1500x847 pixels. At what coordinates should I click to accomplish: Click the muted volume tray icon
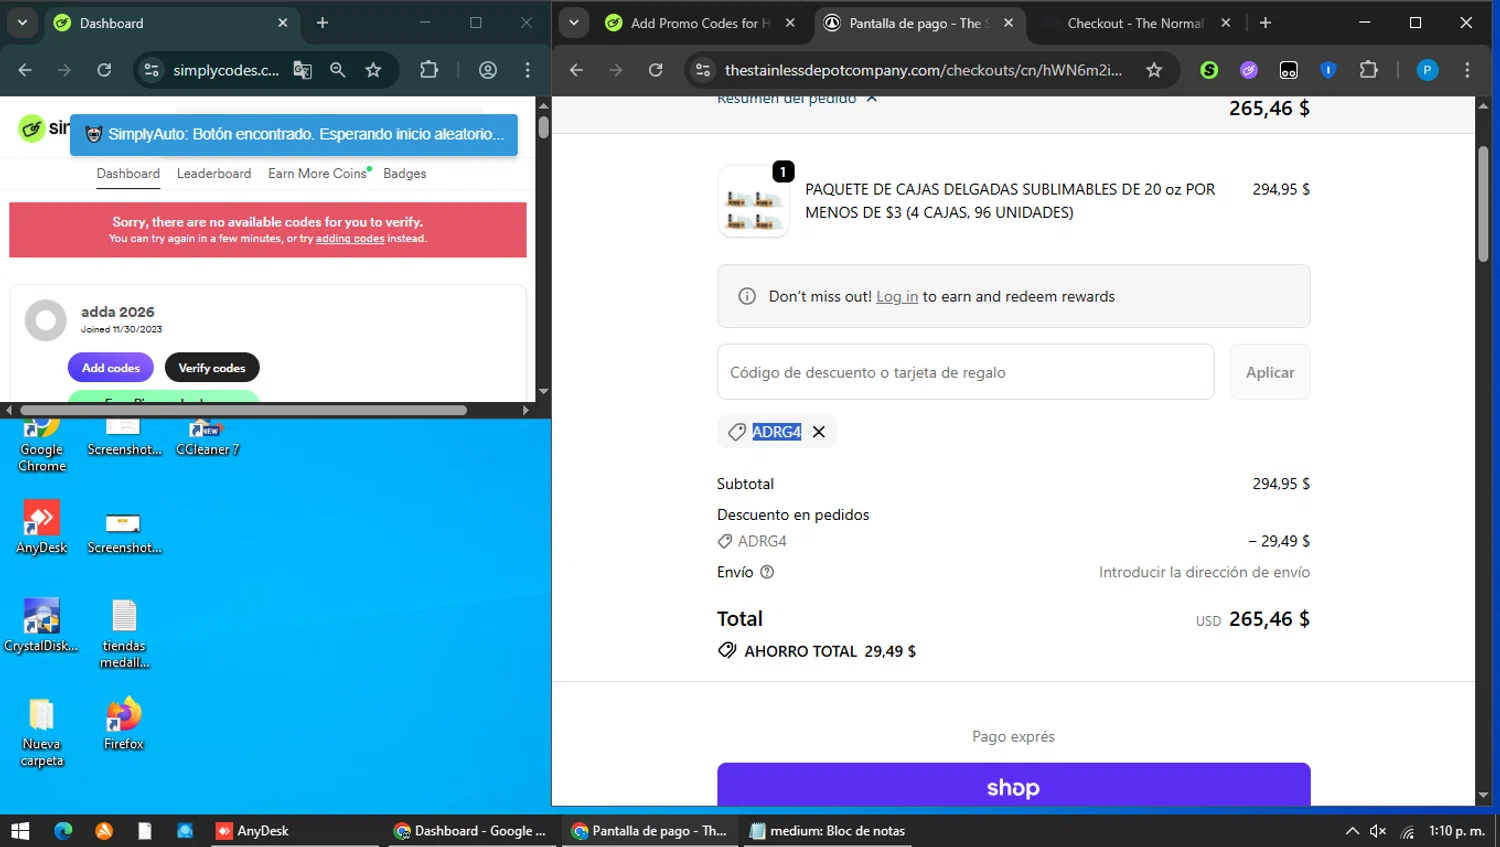click(1378, 831)
